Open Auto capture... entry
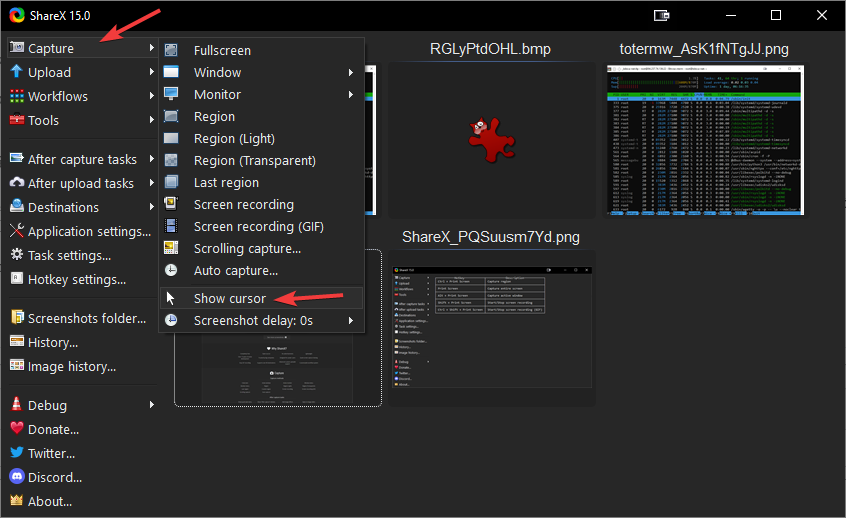 236,271
